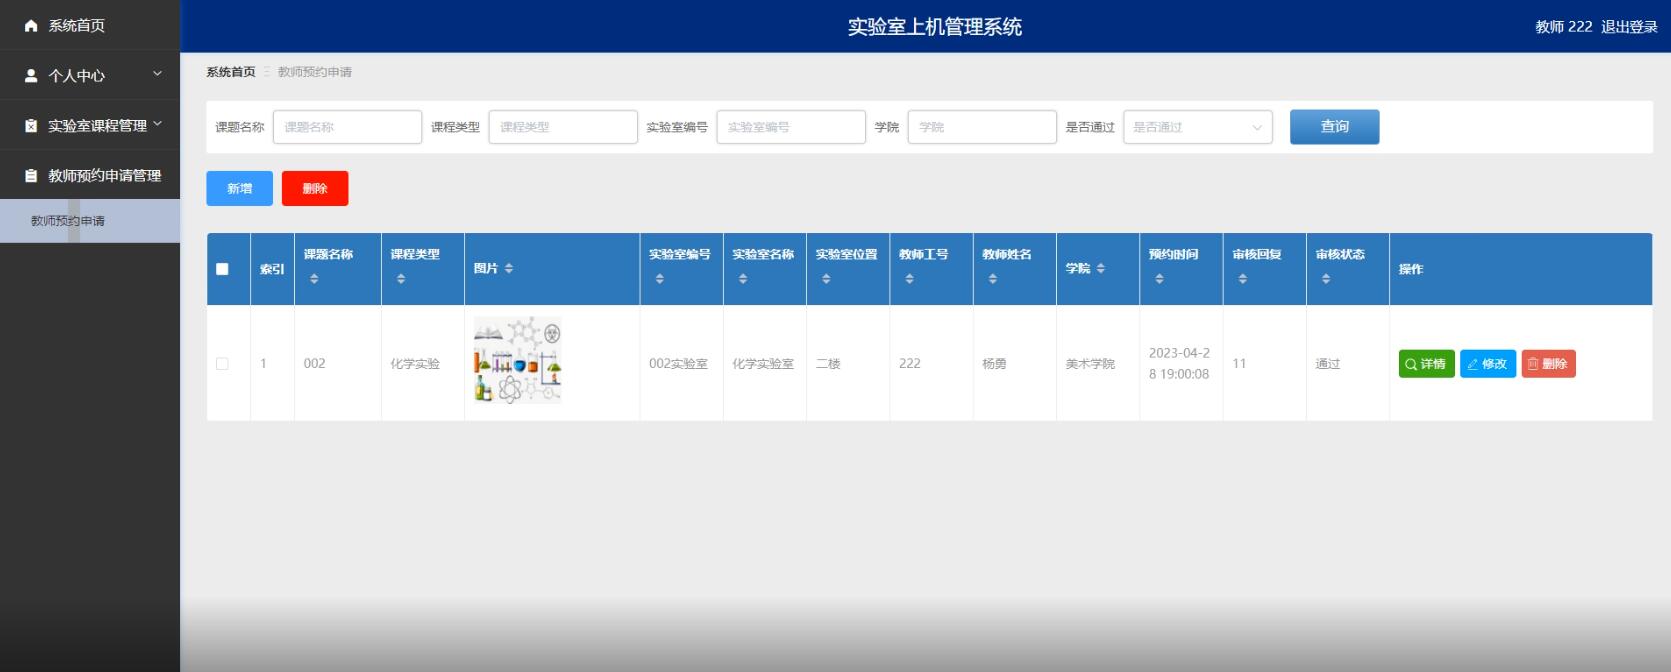
Task: Go to 系统首页 breadcrumb link
Action: pyautogui.click(x=231, y=72)
